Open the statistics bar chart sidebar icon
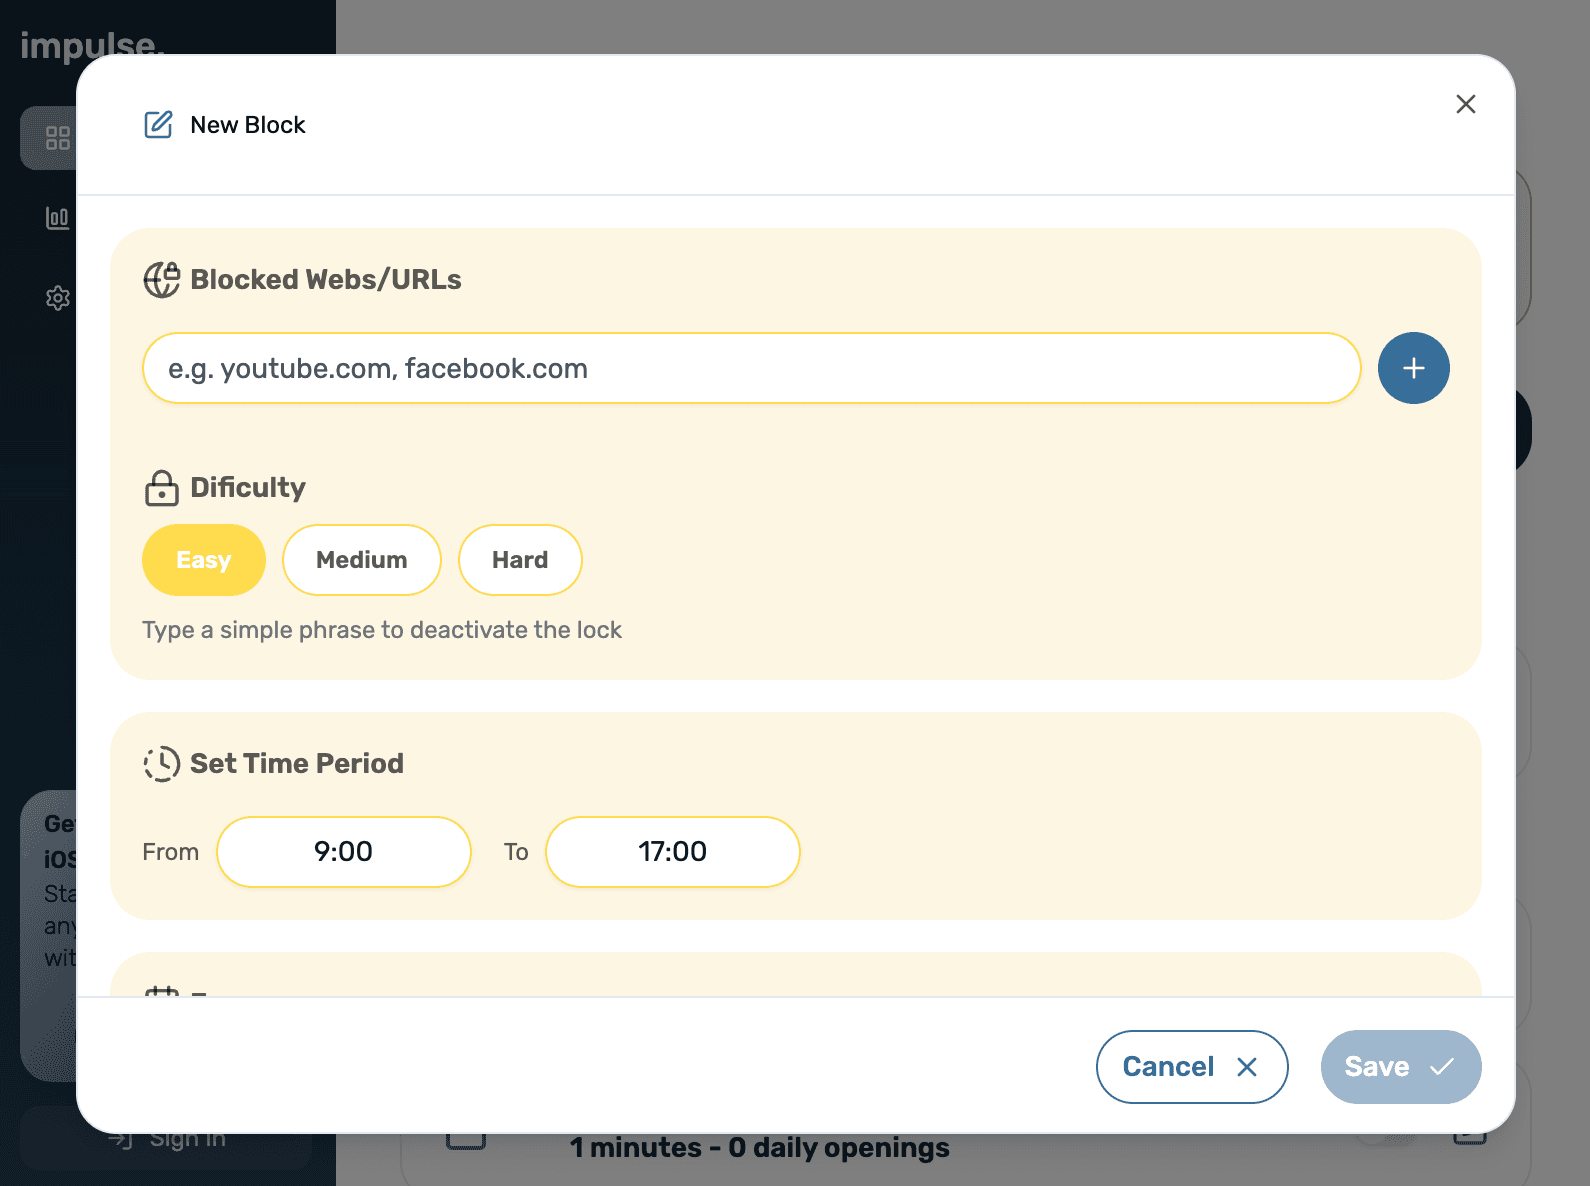This screenshot has height=1186, width=1590. 58,218
